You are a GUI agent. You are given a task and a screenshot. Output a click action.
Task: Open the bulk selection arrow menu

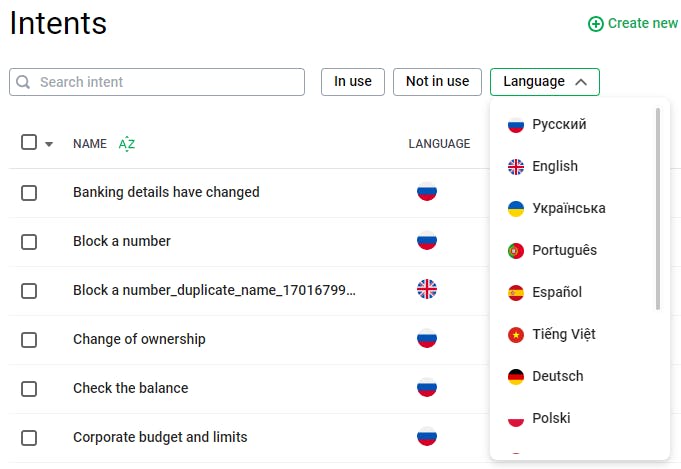coord(49,144)
